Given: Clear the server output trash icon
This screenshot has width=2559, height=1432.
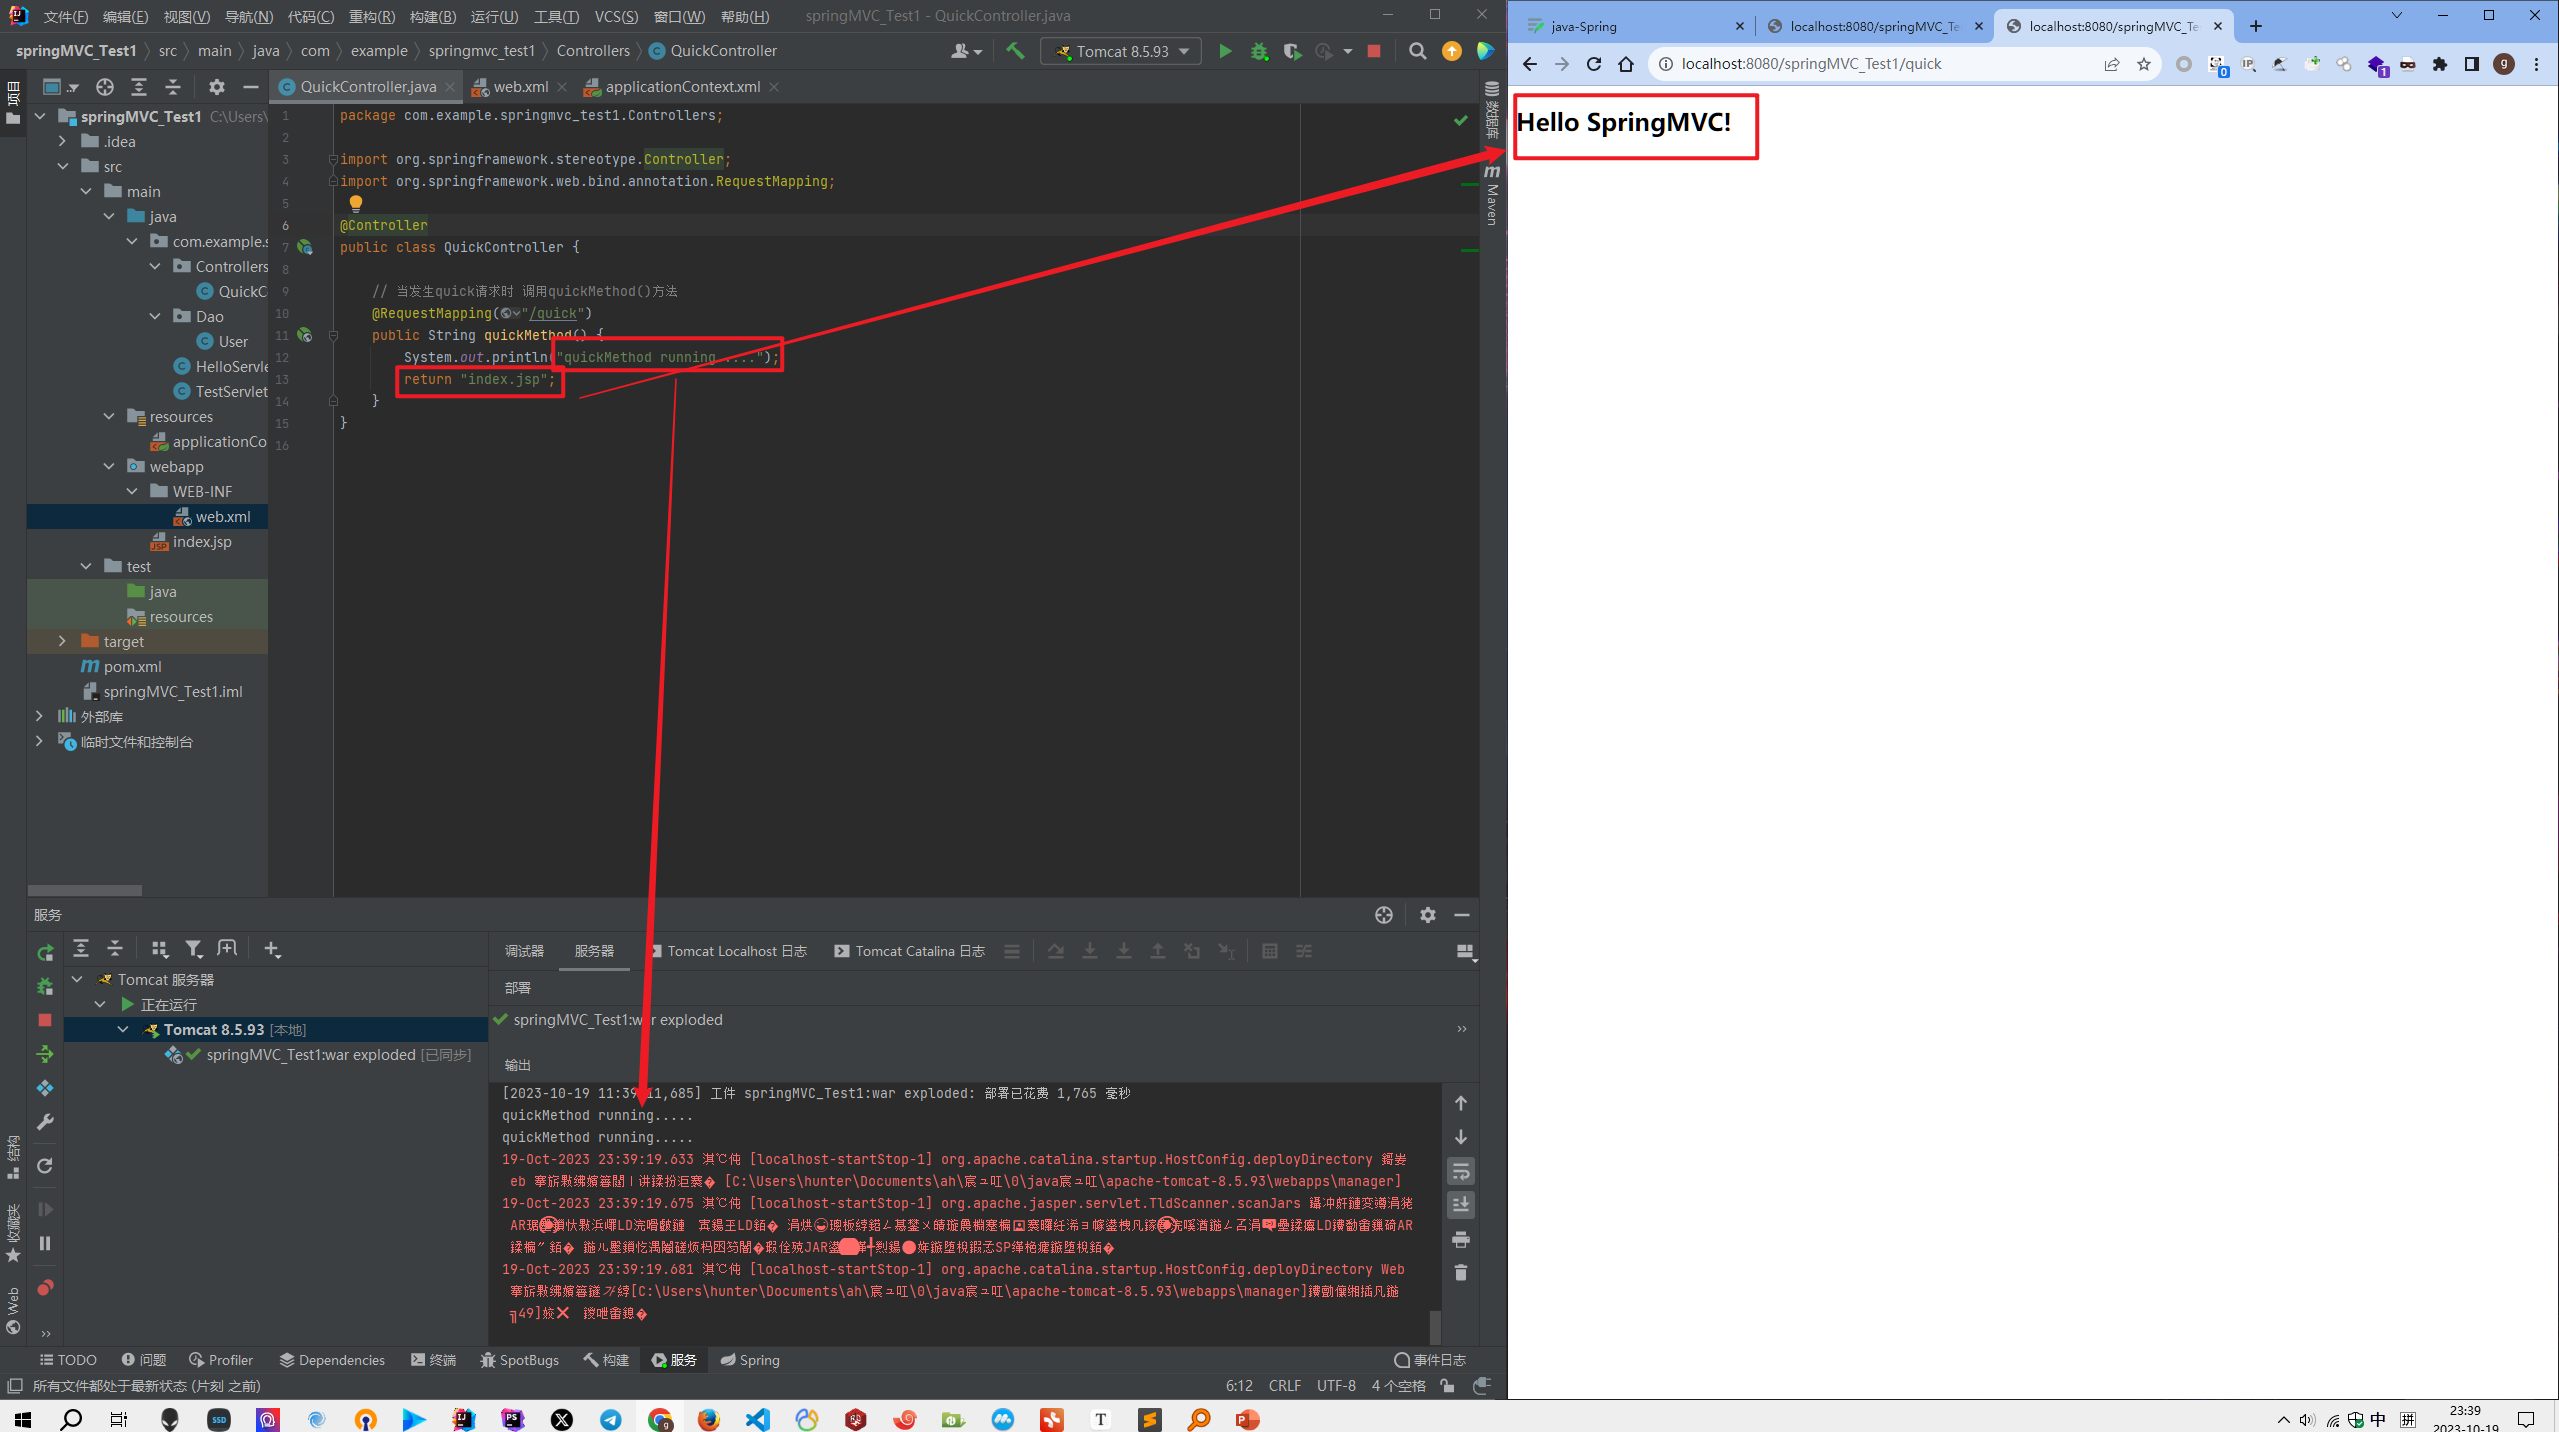Looking at the screenshot, I should click(1460, 1272).
